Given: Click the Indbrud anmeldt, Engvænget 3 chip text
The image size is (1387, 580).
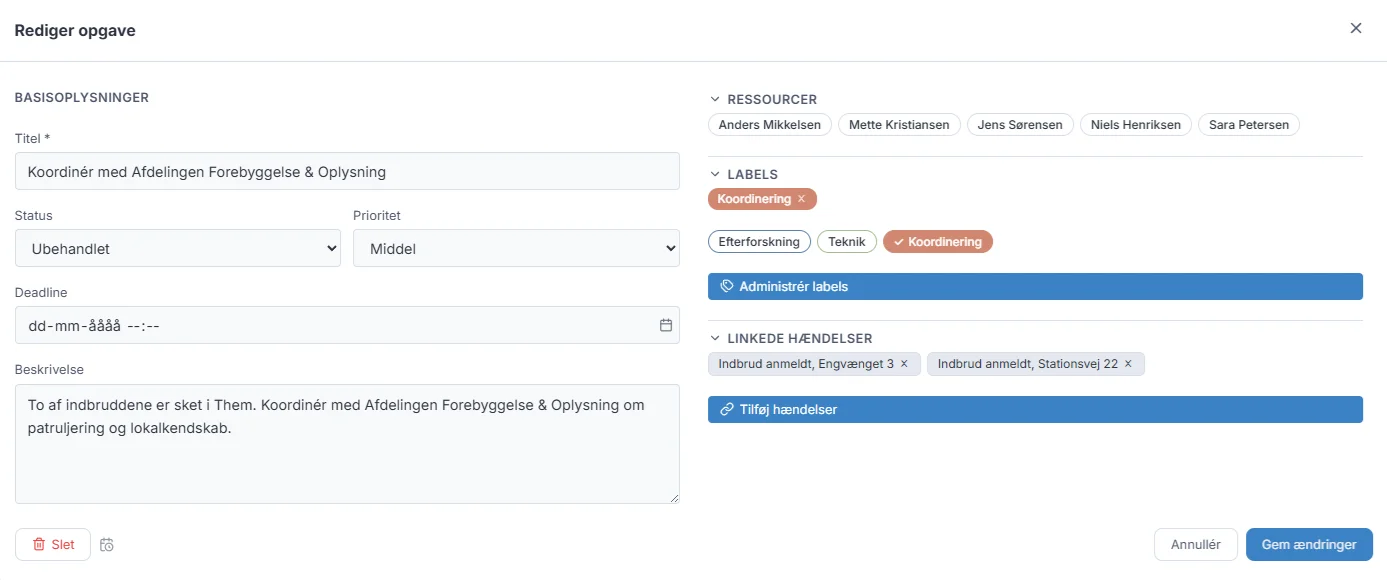Looking at the screenshot, I should (806, 364).
